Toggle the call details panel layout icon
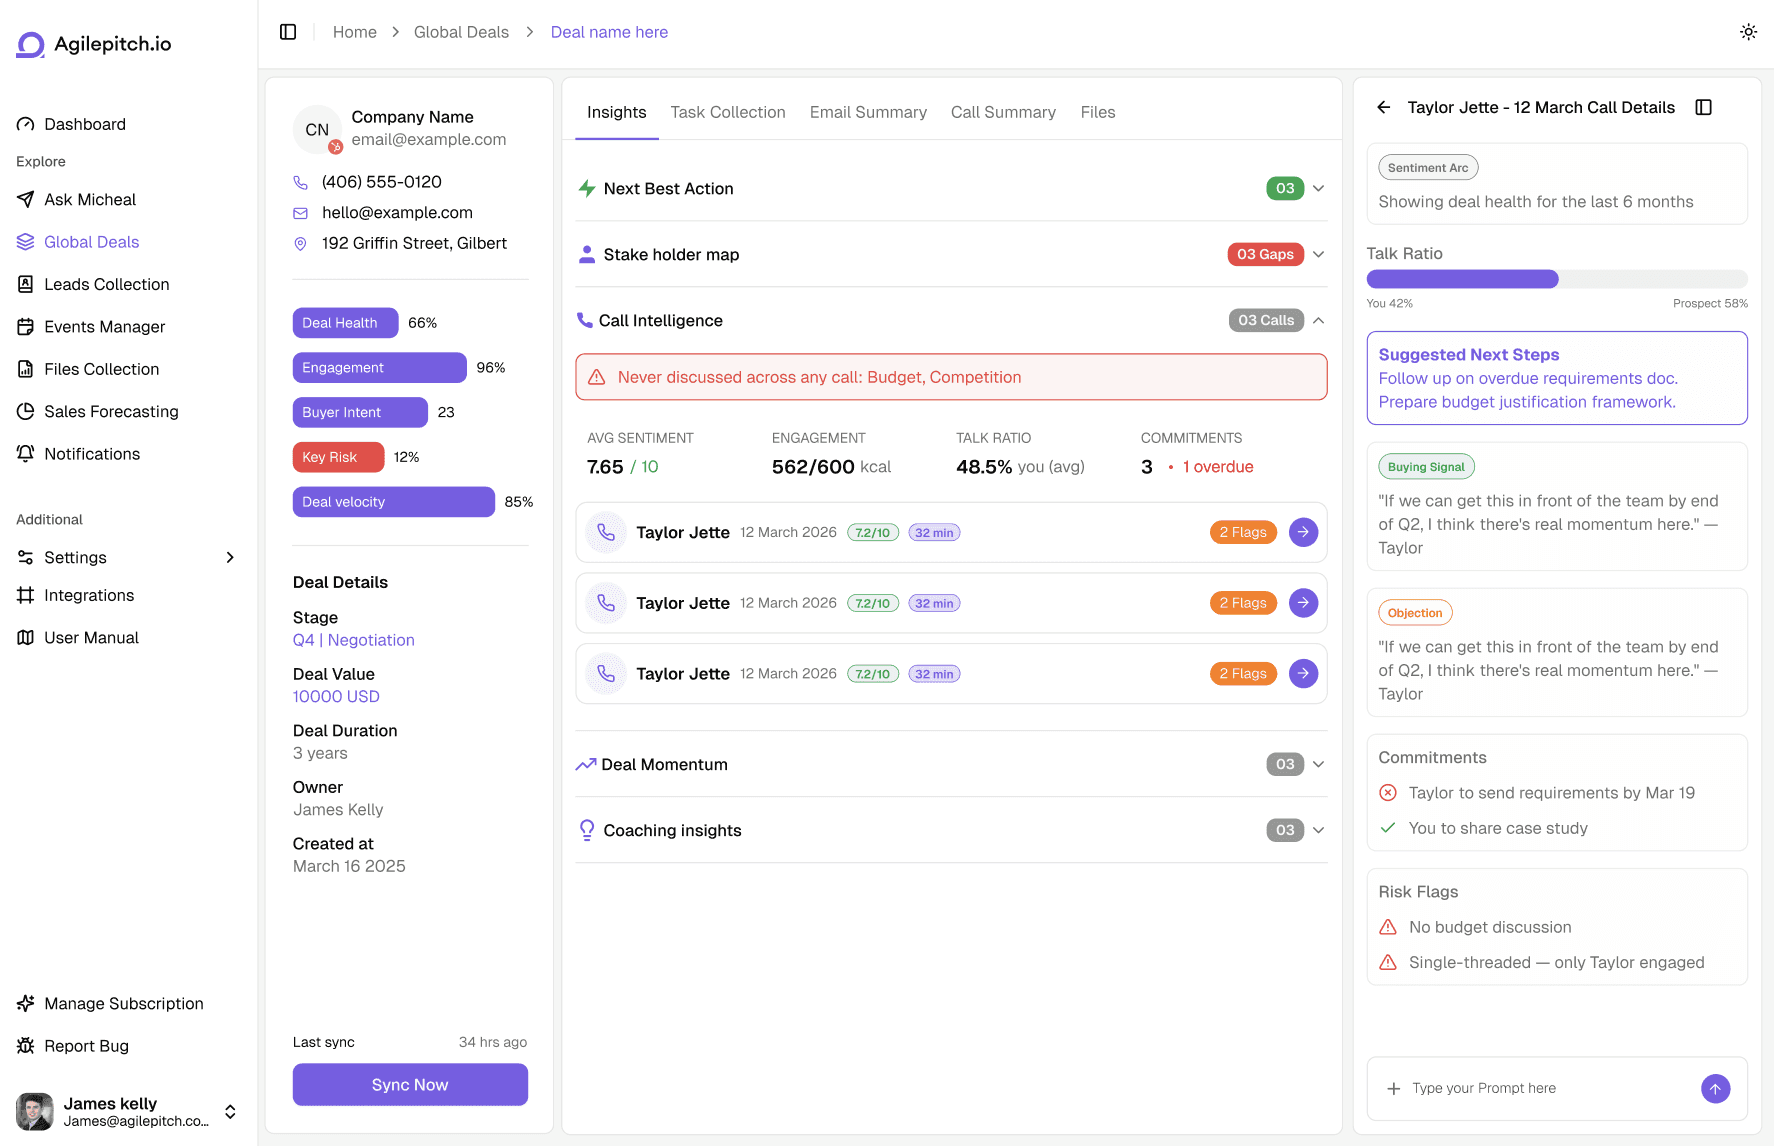This screenshot has height=1146, width=1774. (x=1705, y=107)
